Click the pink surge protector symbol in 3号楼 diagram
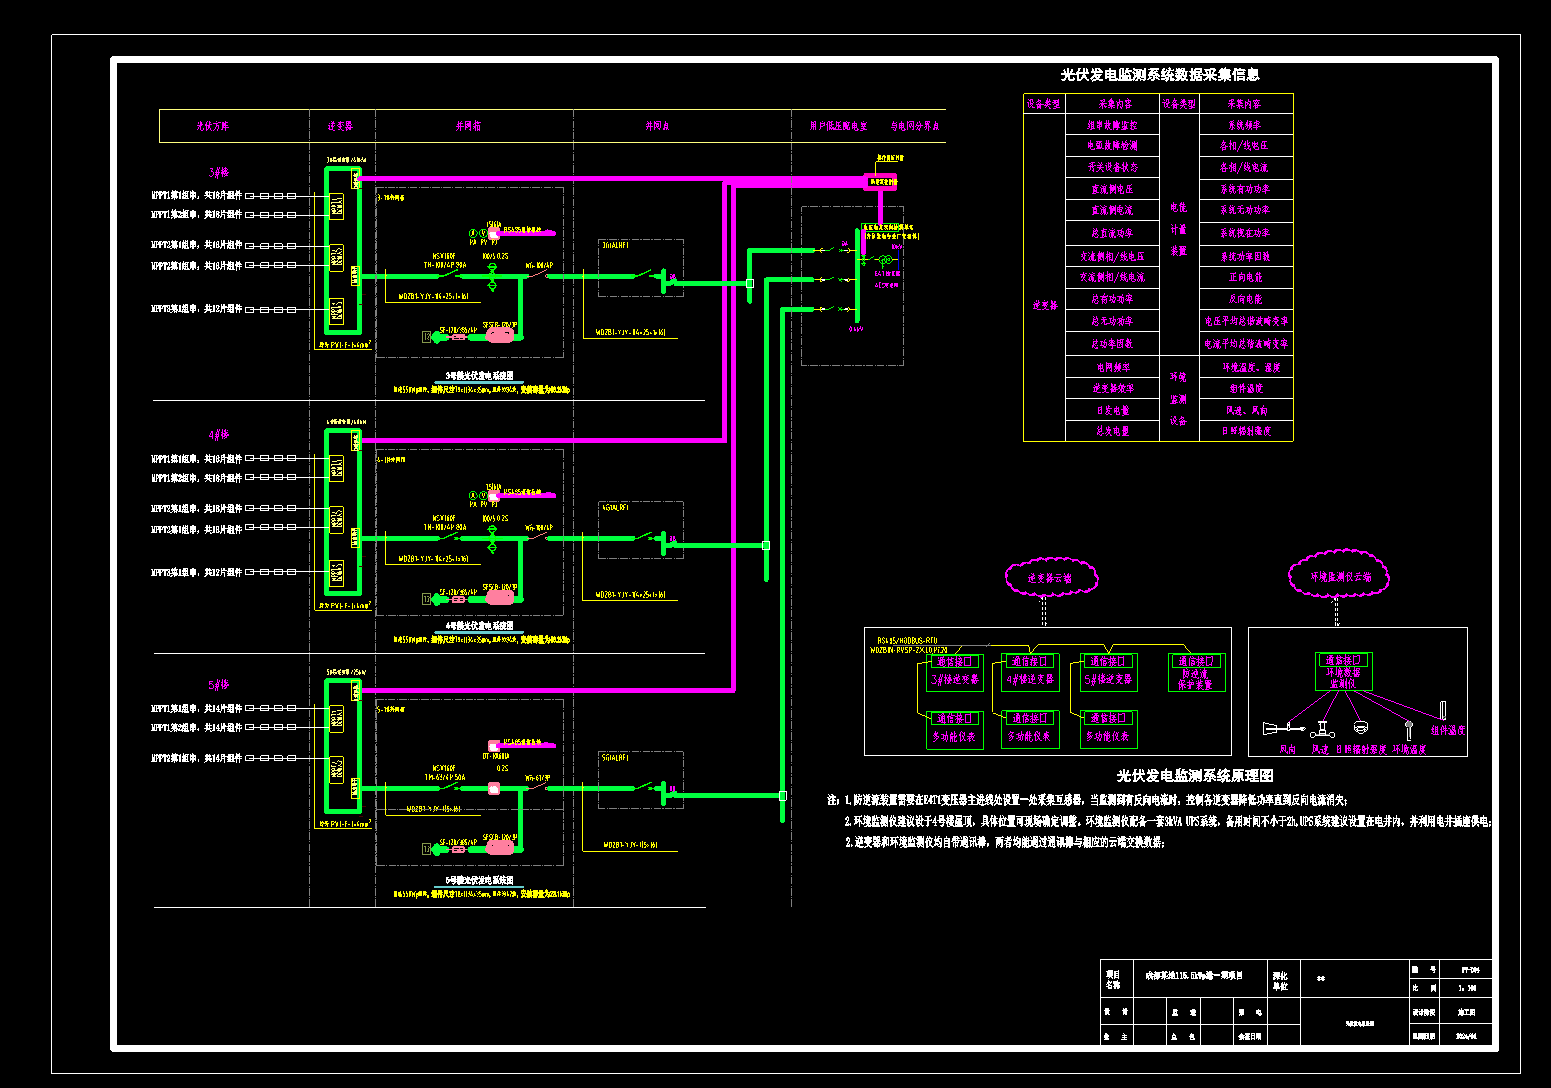Viewport: 1551px width, 1088px height. [499, 336]
